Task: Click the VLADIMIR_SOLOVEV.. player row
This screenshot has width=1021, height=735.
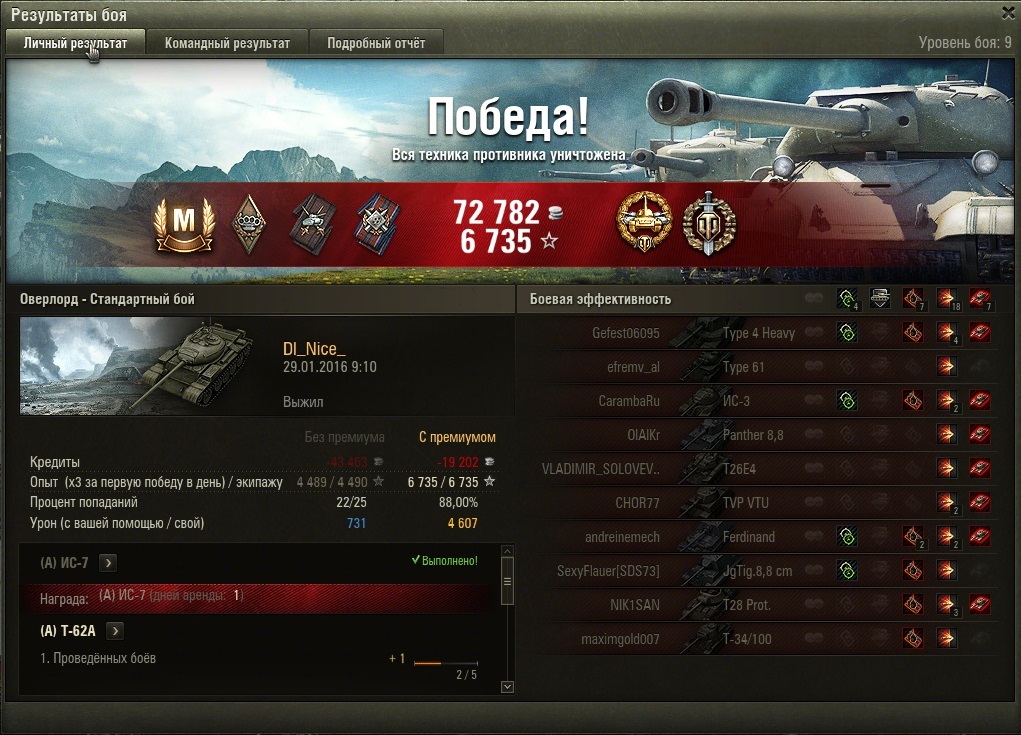Action: point(755,468)
